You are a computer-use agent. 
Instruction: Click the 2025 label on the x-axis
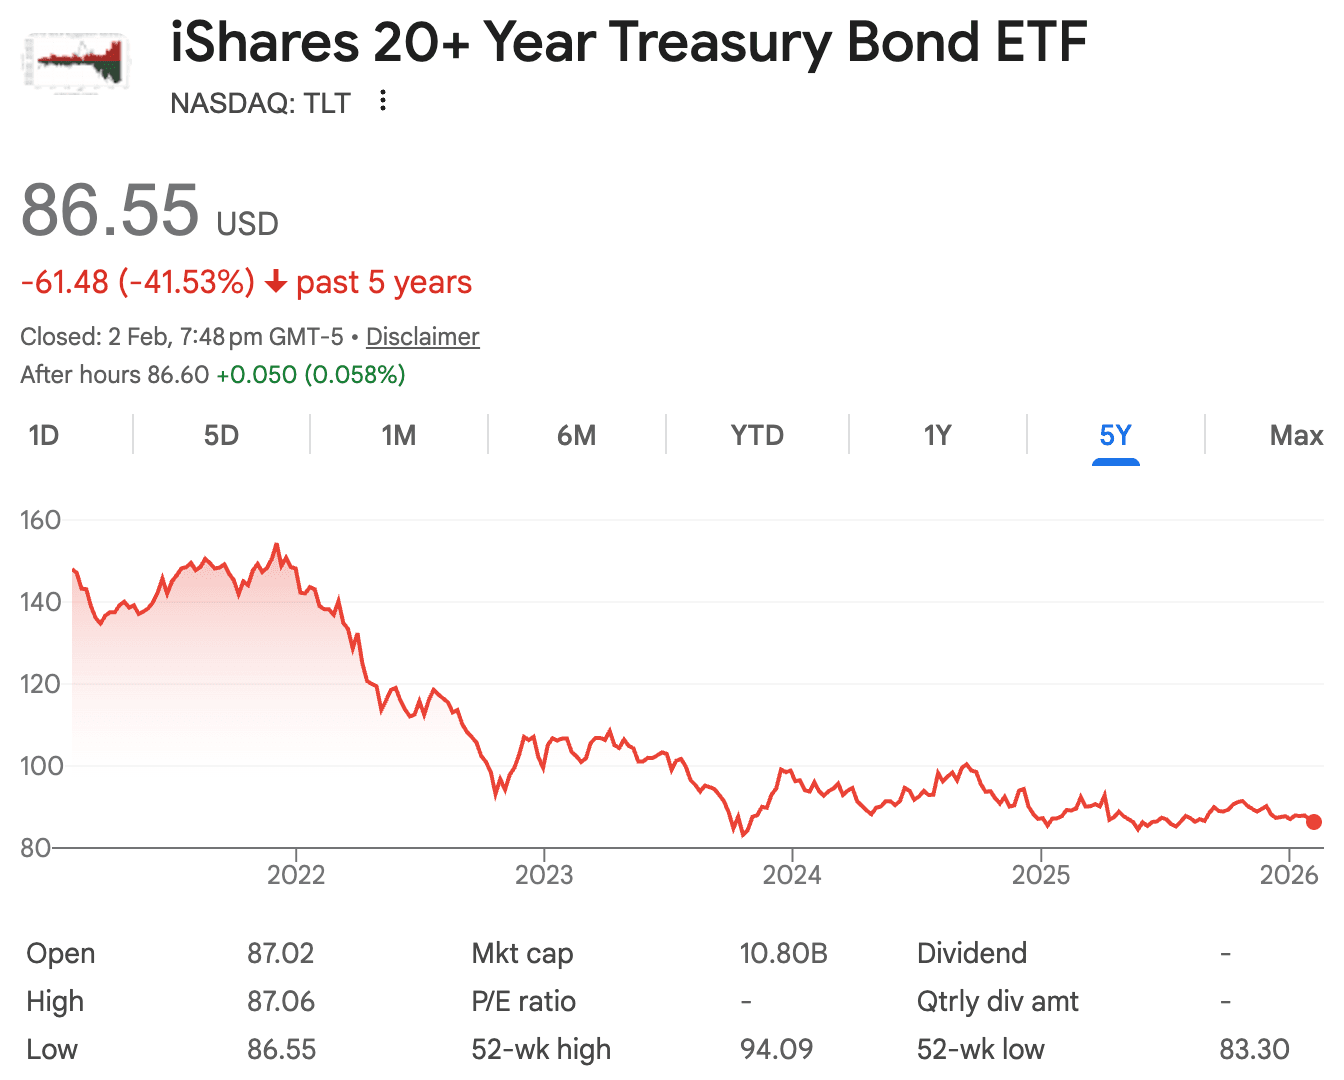1041,876
